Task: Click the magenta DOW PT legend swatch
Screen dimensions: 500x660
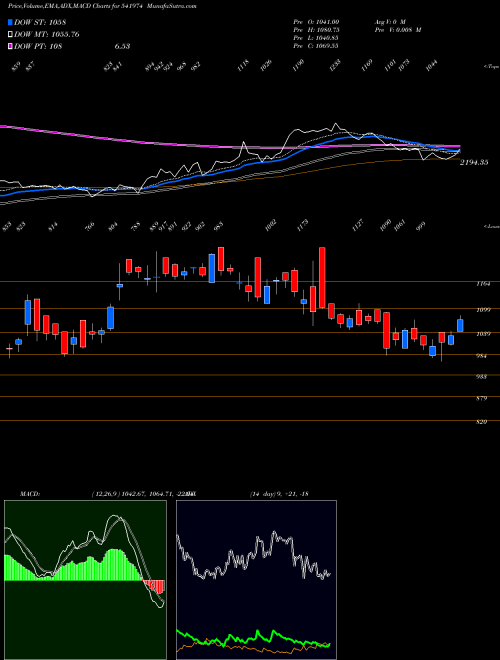Action: 10,46
